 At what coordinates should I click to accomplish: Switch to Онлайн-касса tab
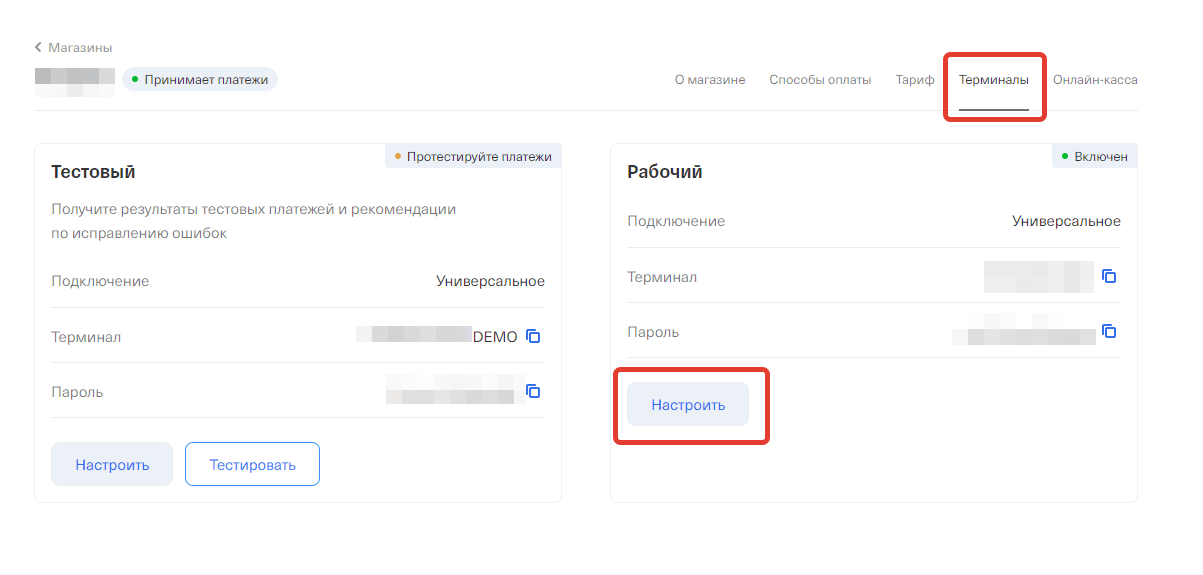1095,80
